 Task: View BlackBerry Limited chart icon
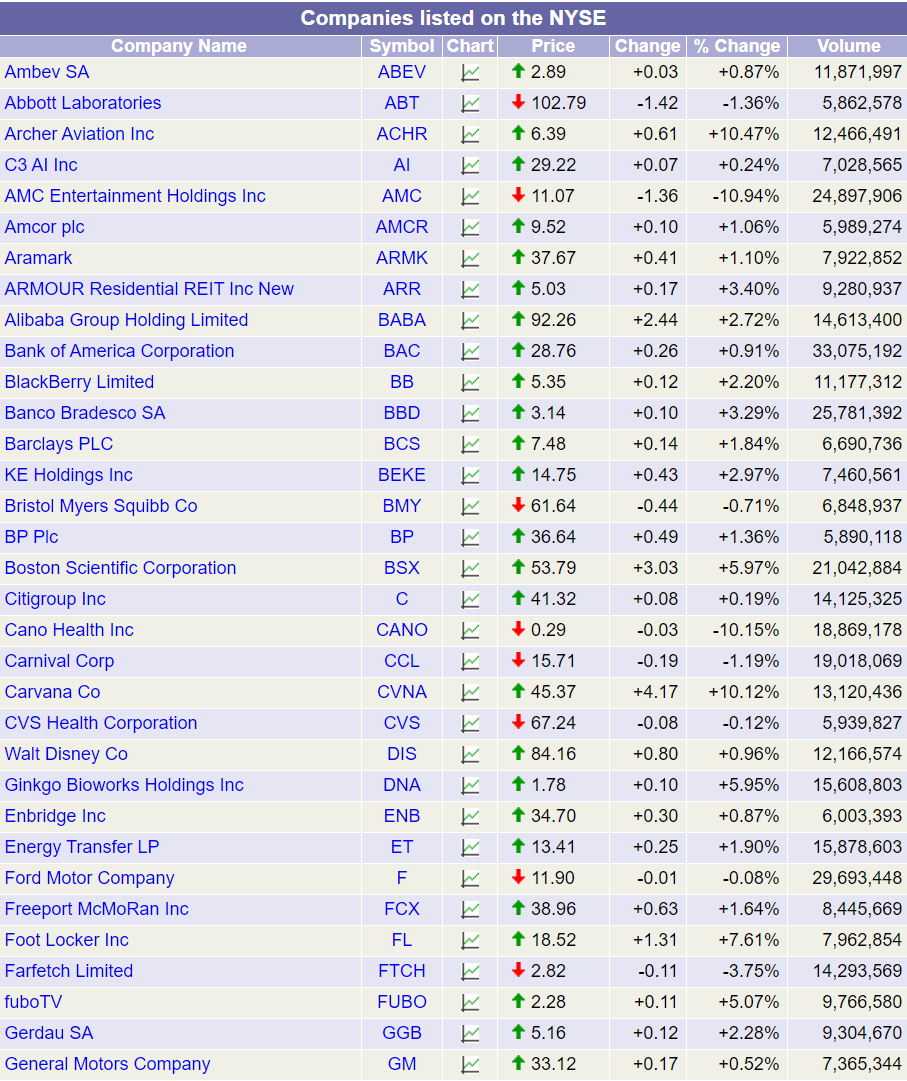pos(470,383)
